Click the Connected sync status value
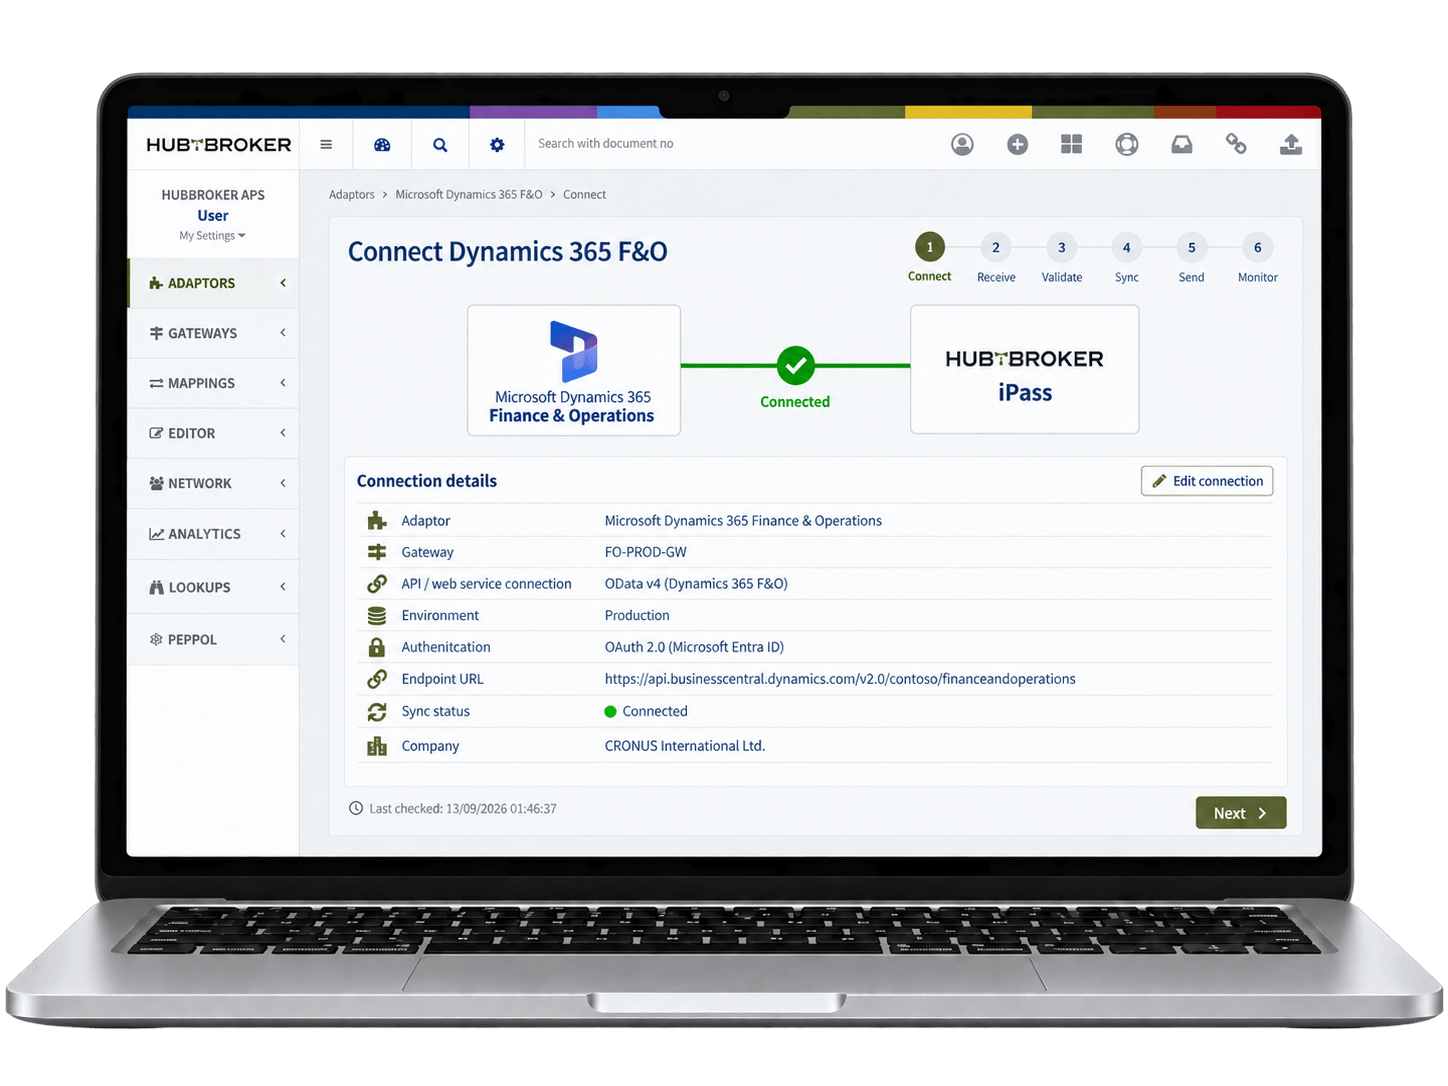 (646, 712)
